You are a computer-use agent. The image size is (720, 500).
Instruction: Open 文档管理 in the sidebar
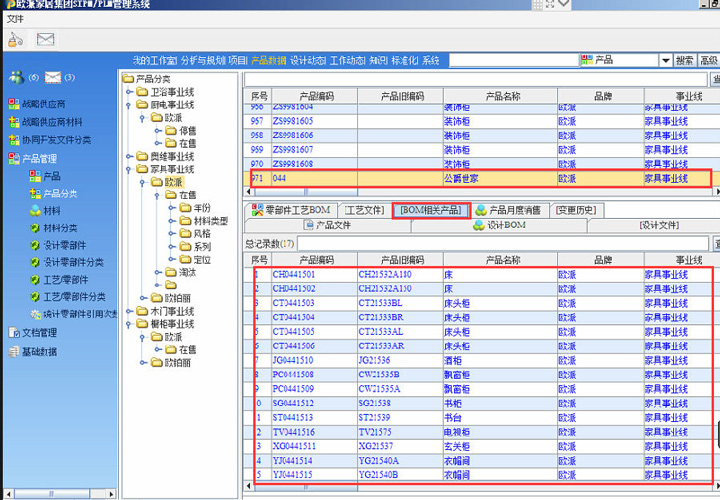click(x=38, y=333)
